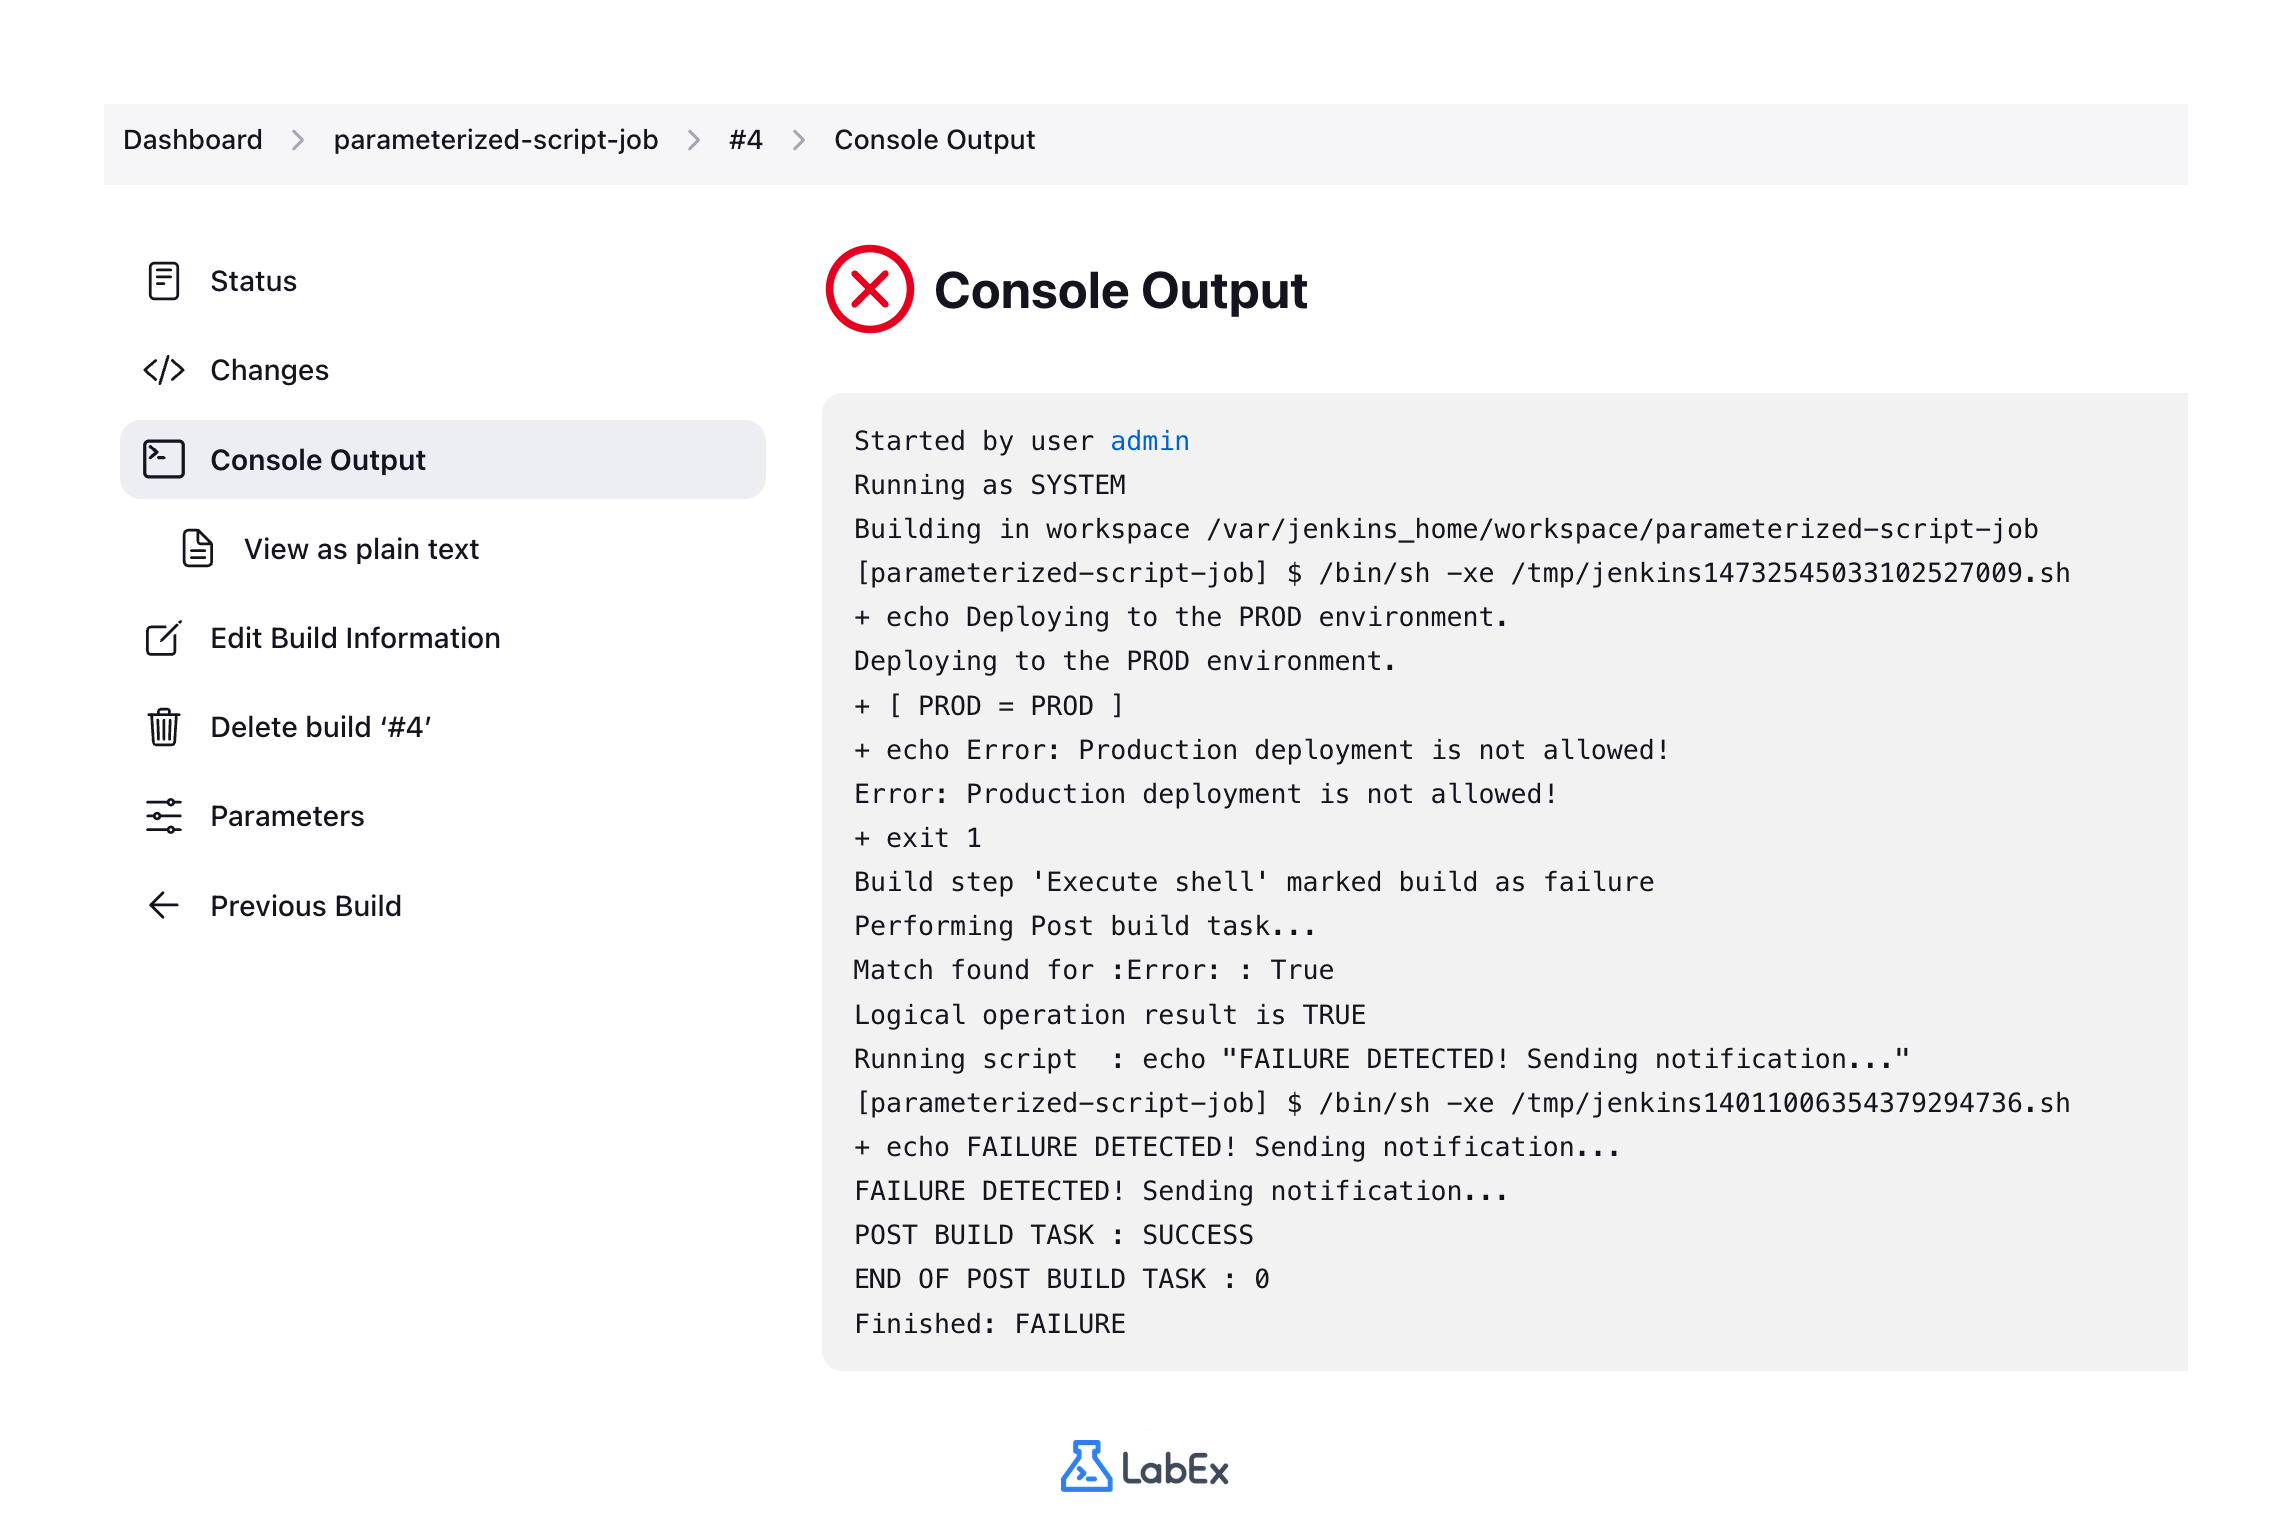This screenshot has width=2292, height=1518.
Task: Click the highlighted Console Output sidebar entry
Action: [x=316, y=459]
